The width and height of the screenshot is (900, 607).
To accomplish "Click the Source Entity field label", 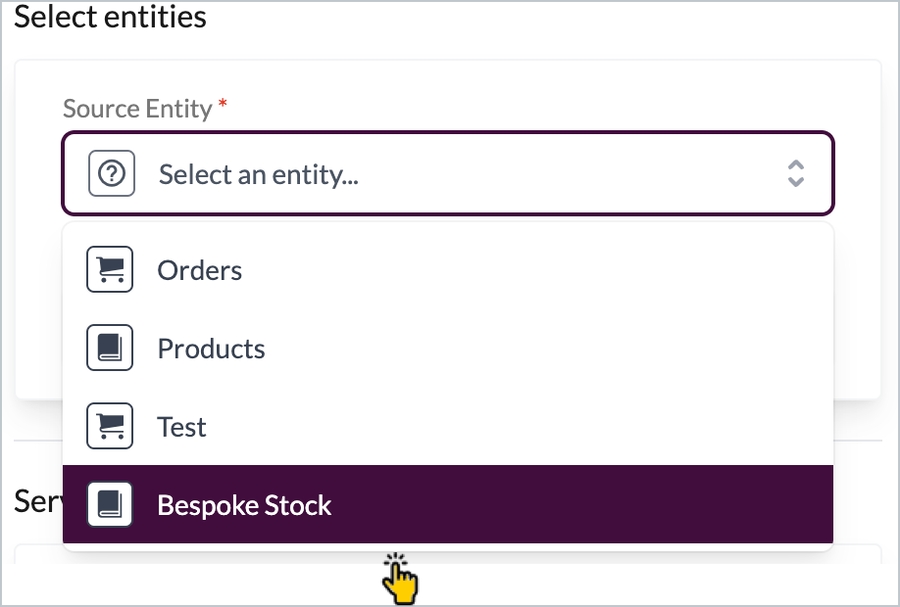I will pyautogui.click(x=137, y=109).
